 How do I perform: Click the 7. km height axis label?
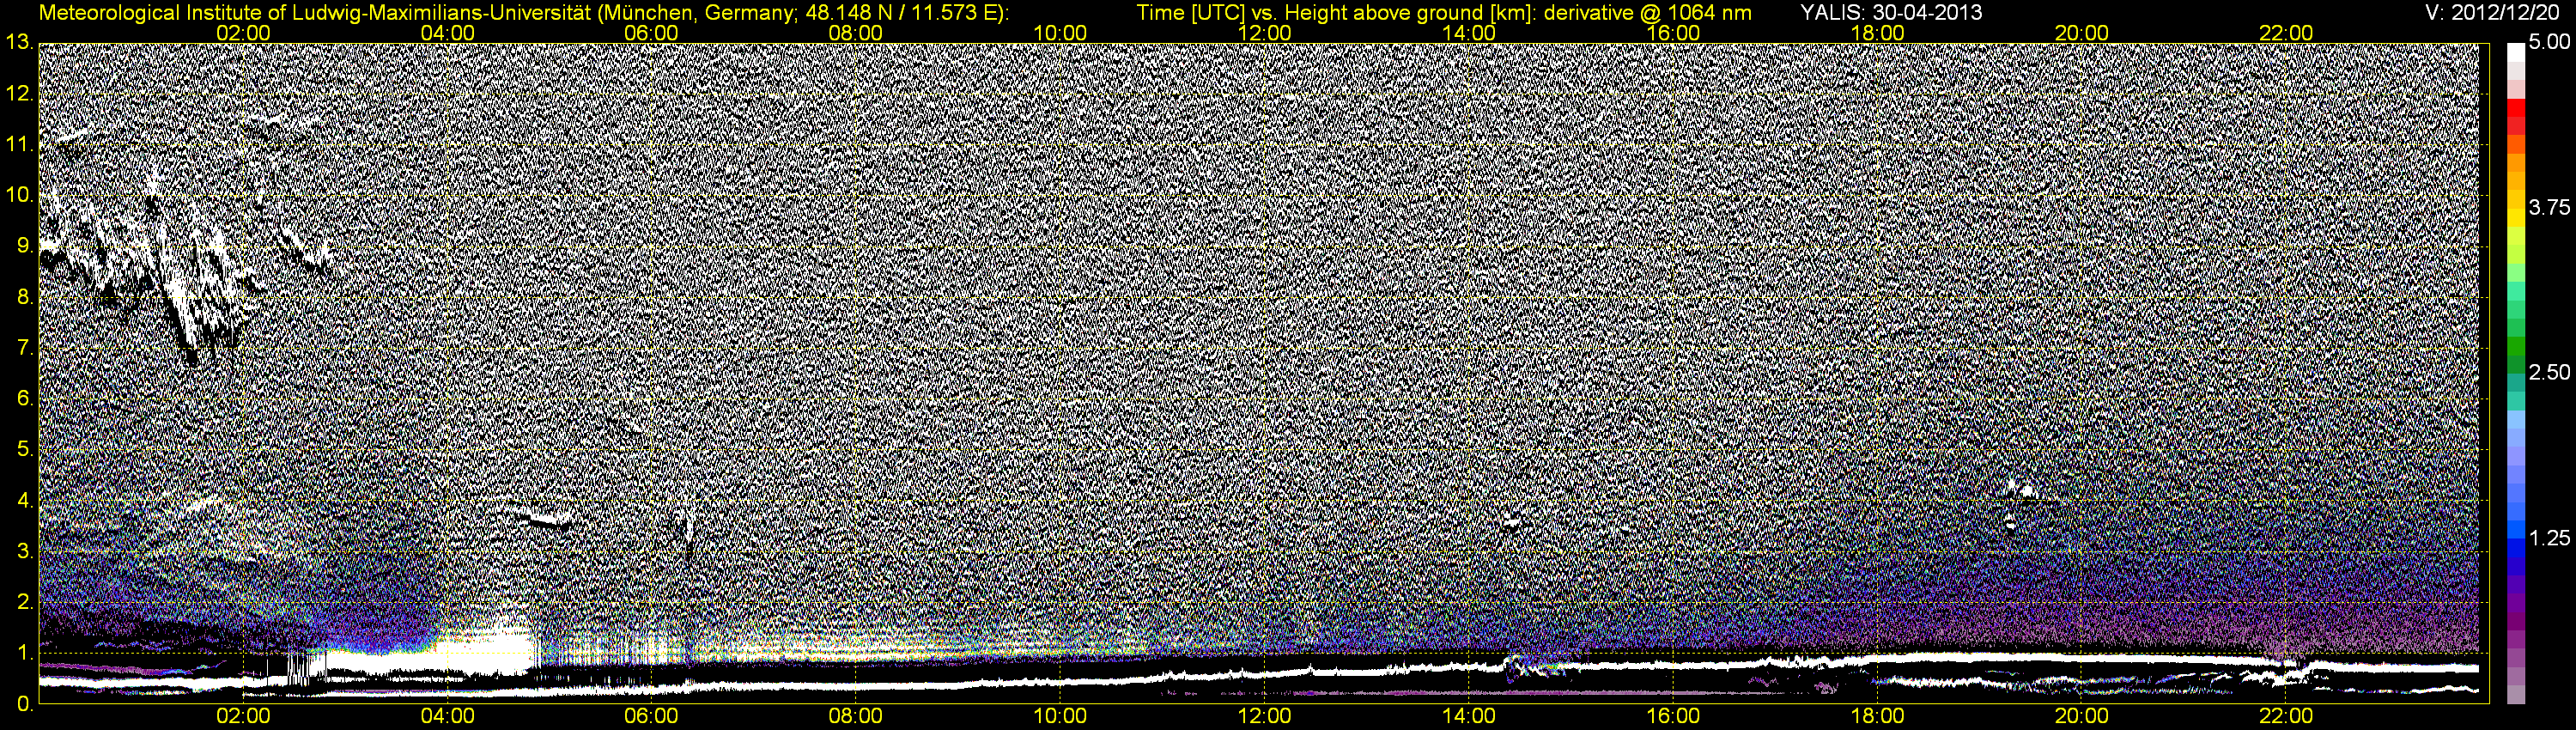click(x=24, y=347)
